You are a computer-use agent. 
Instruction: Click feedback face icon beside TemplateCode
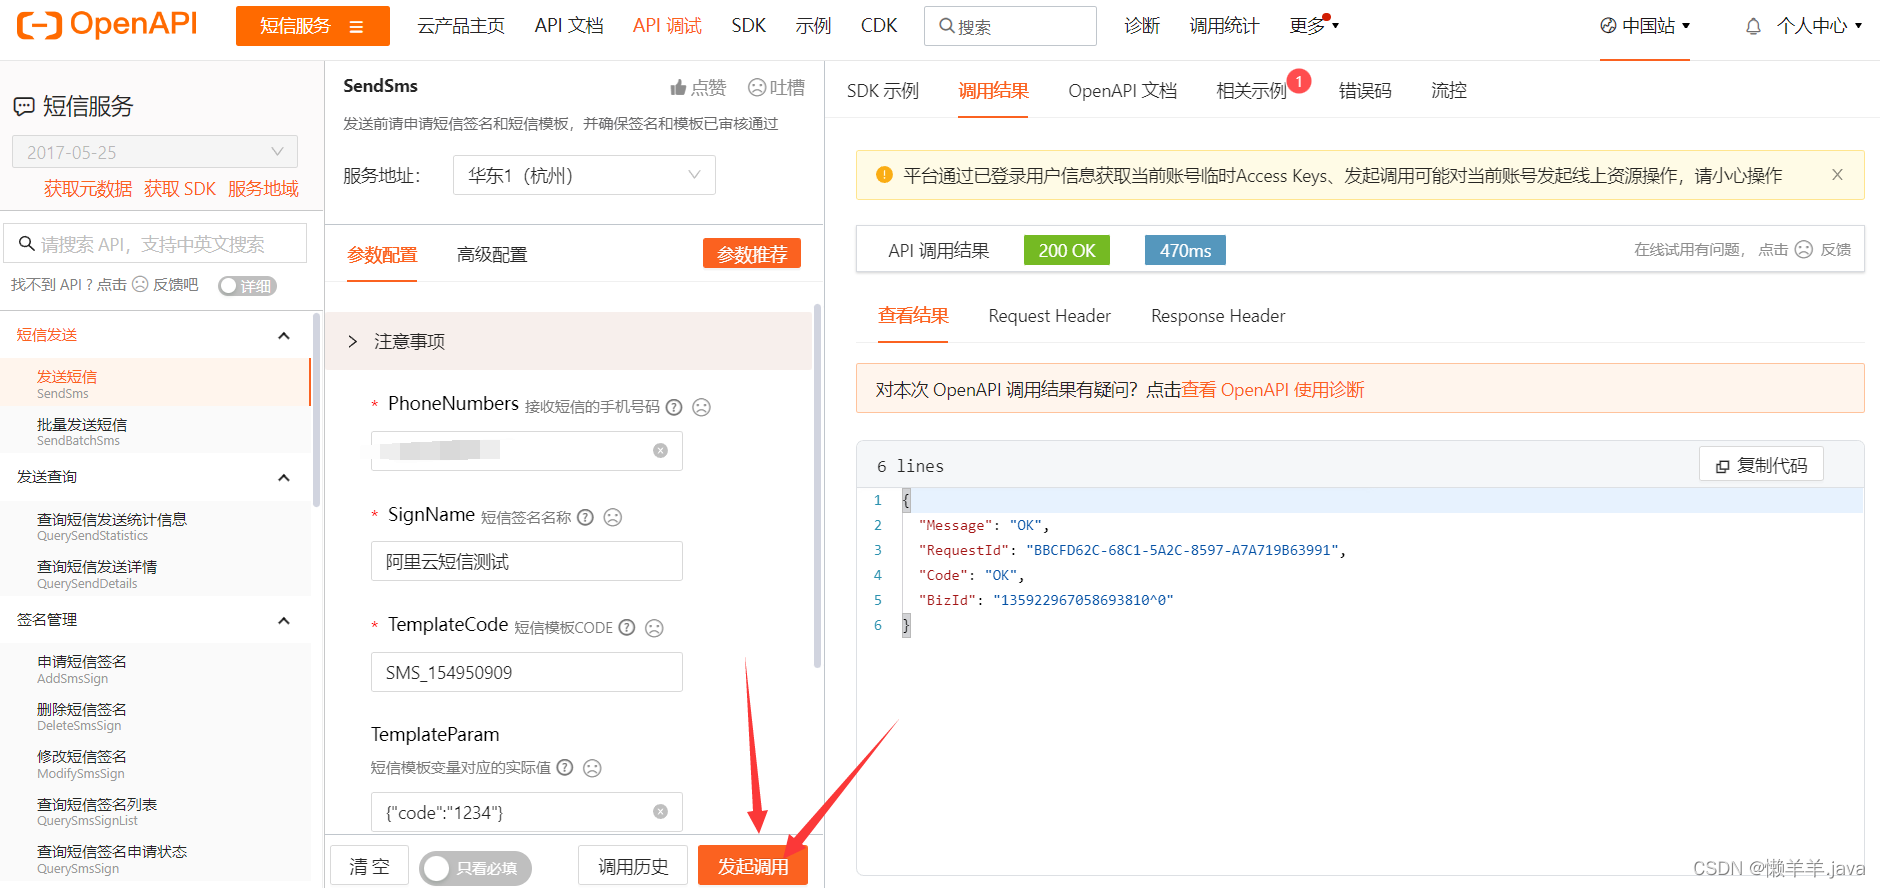click(x=654, y=628)
